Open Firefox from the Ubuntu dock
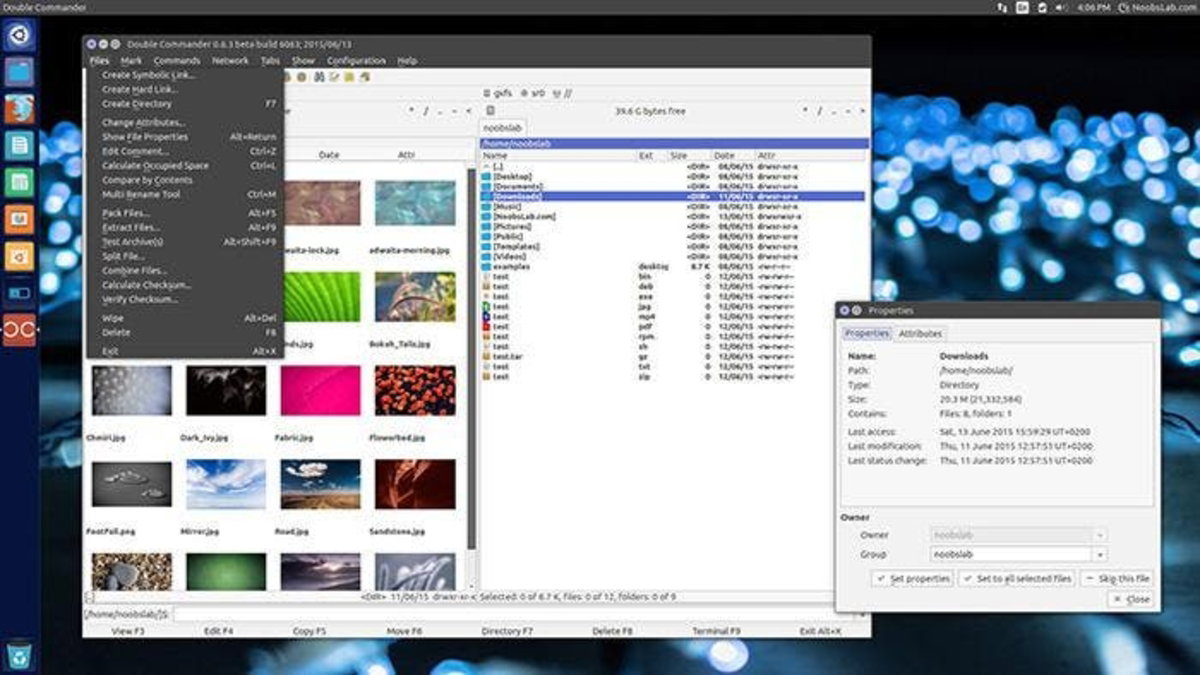Viewport: 1200px width, 675px height. 19,109
